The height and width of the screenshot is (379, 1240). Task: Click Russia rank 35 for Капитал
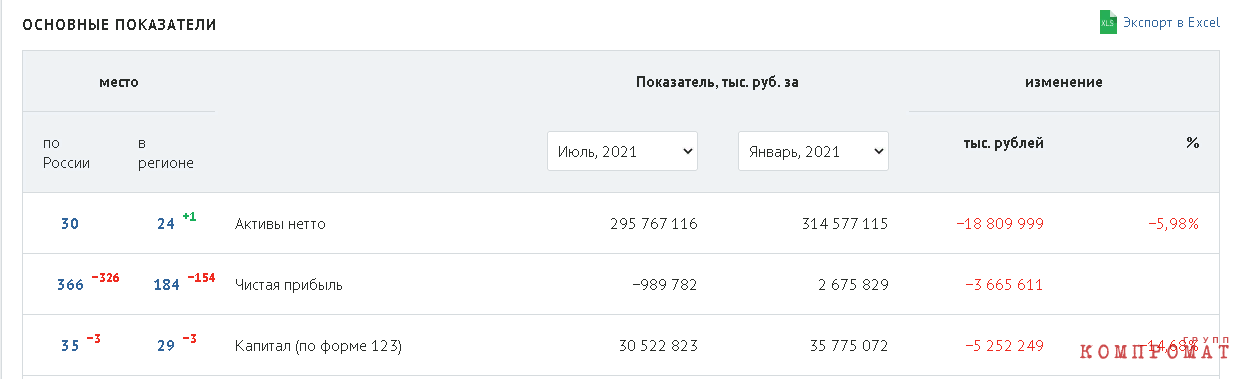70,346
